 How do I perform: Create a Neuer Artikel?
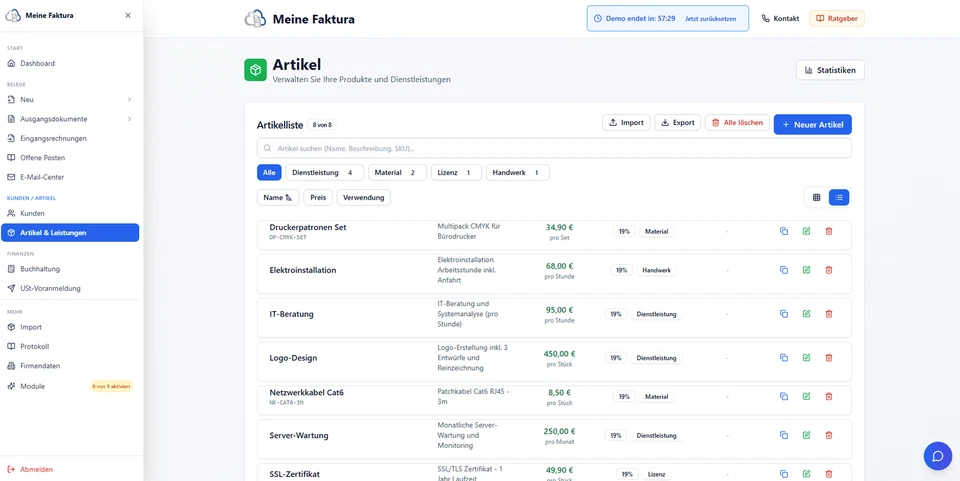point(812,124)
